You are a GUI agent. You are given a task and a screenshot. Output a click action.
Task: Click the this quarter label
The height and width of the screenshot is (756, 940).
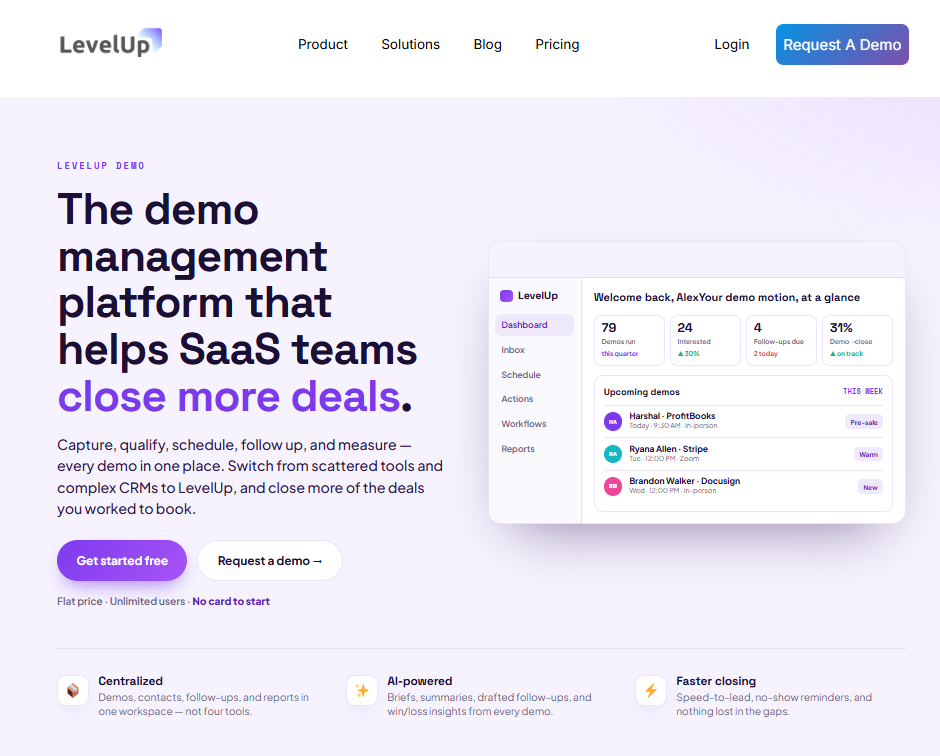click(620, 354)
